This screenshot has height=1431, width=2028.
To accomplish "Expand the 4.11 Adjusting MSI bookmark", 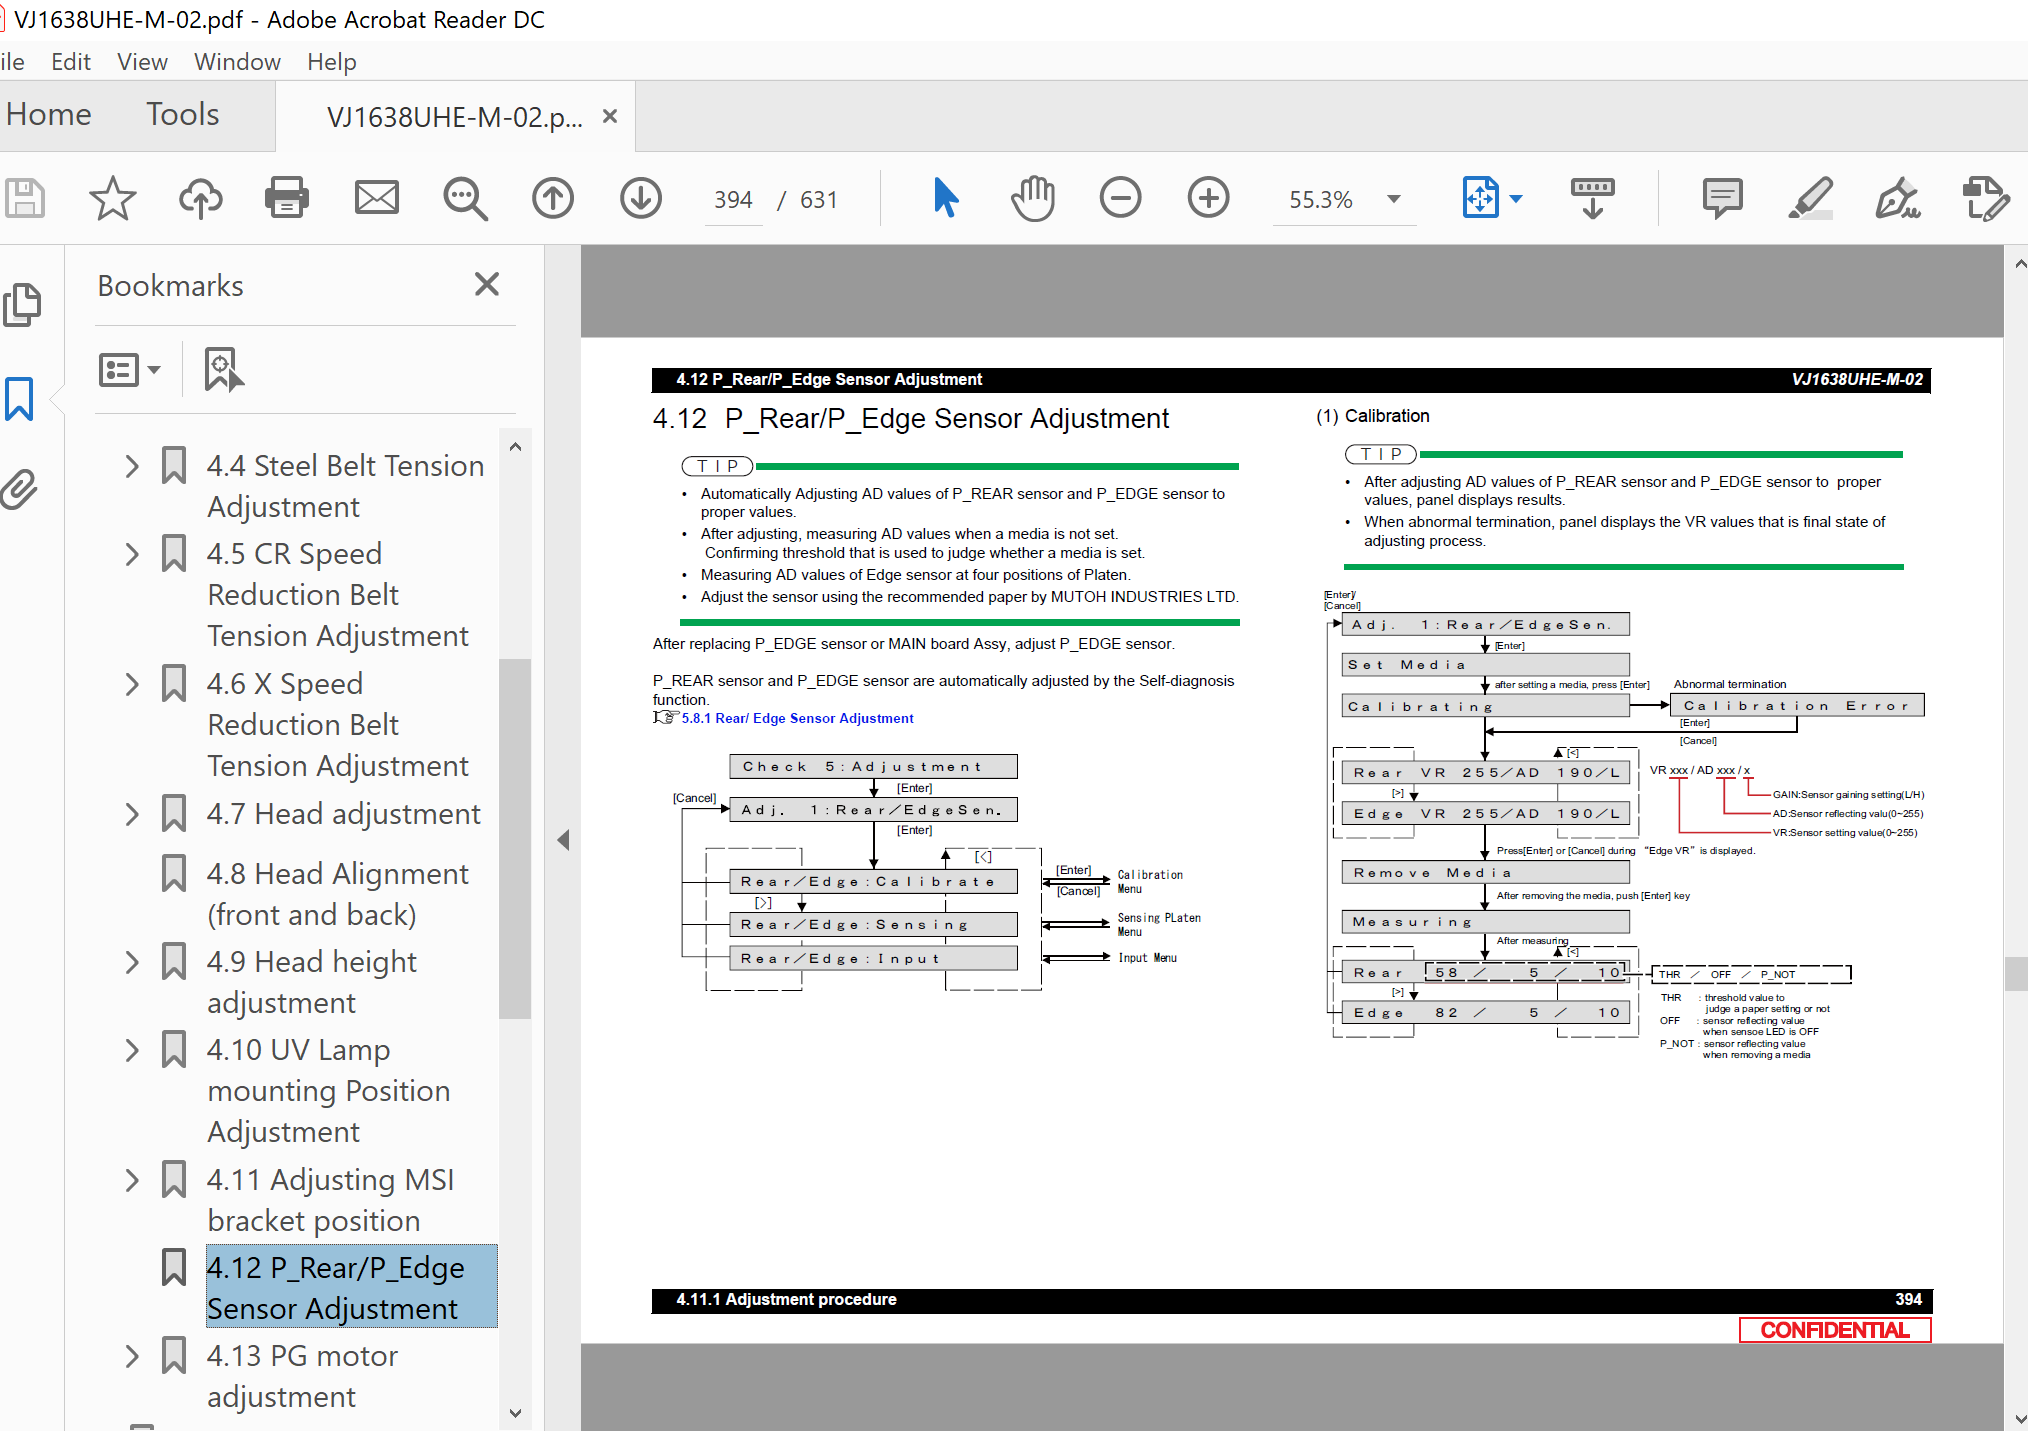I will coord(132,1180).
